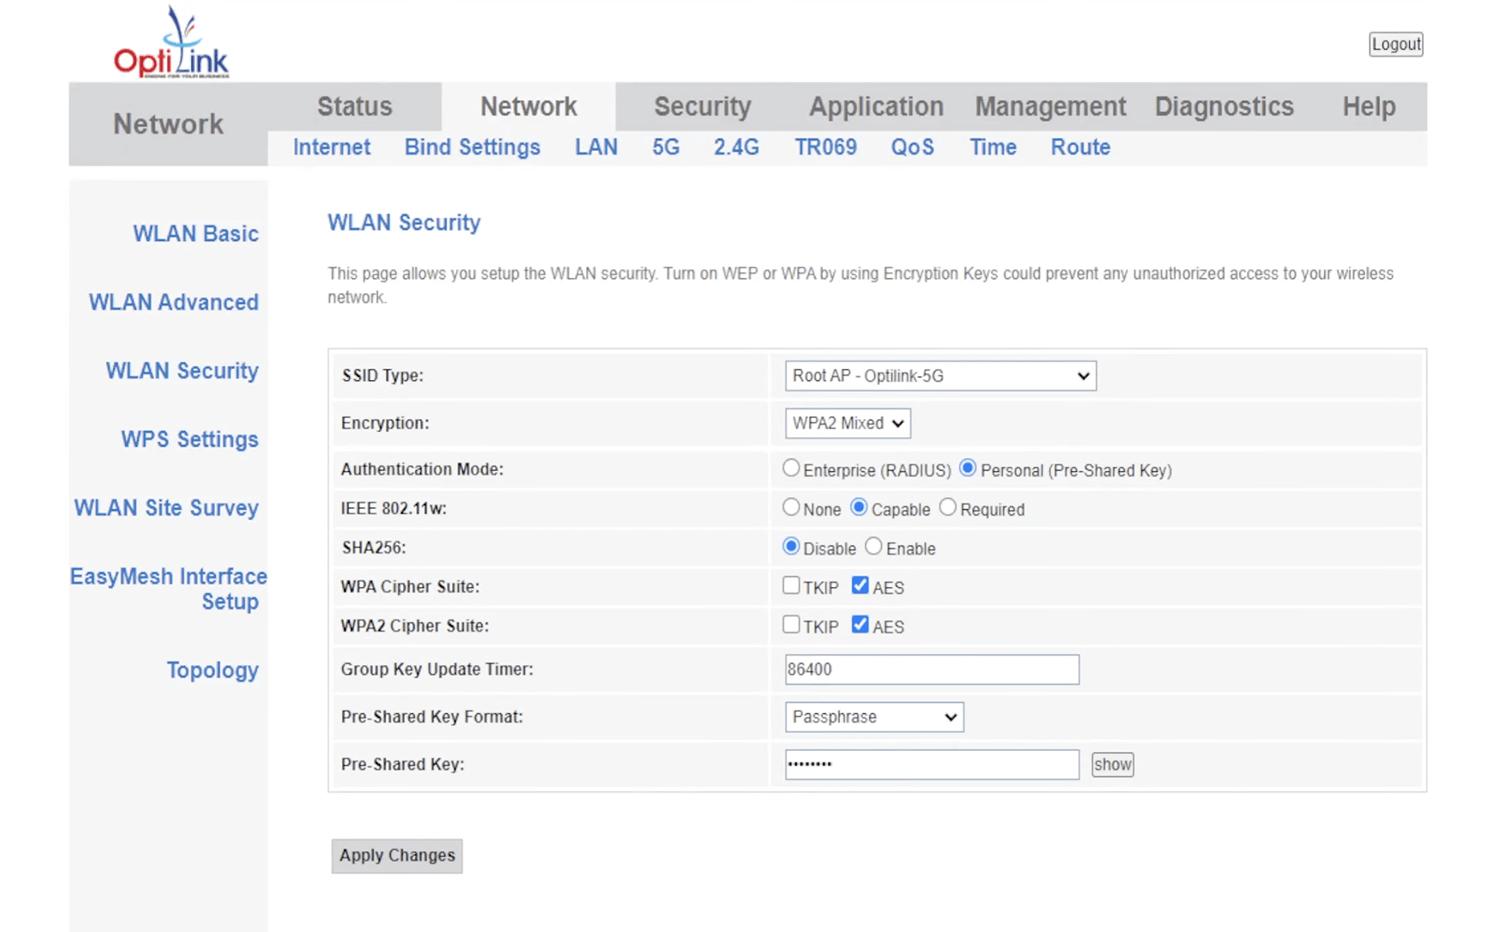
Task: Open the SSID Type dropdown
Action: pyautogui.click(x=940, y=376)
